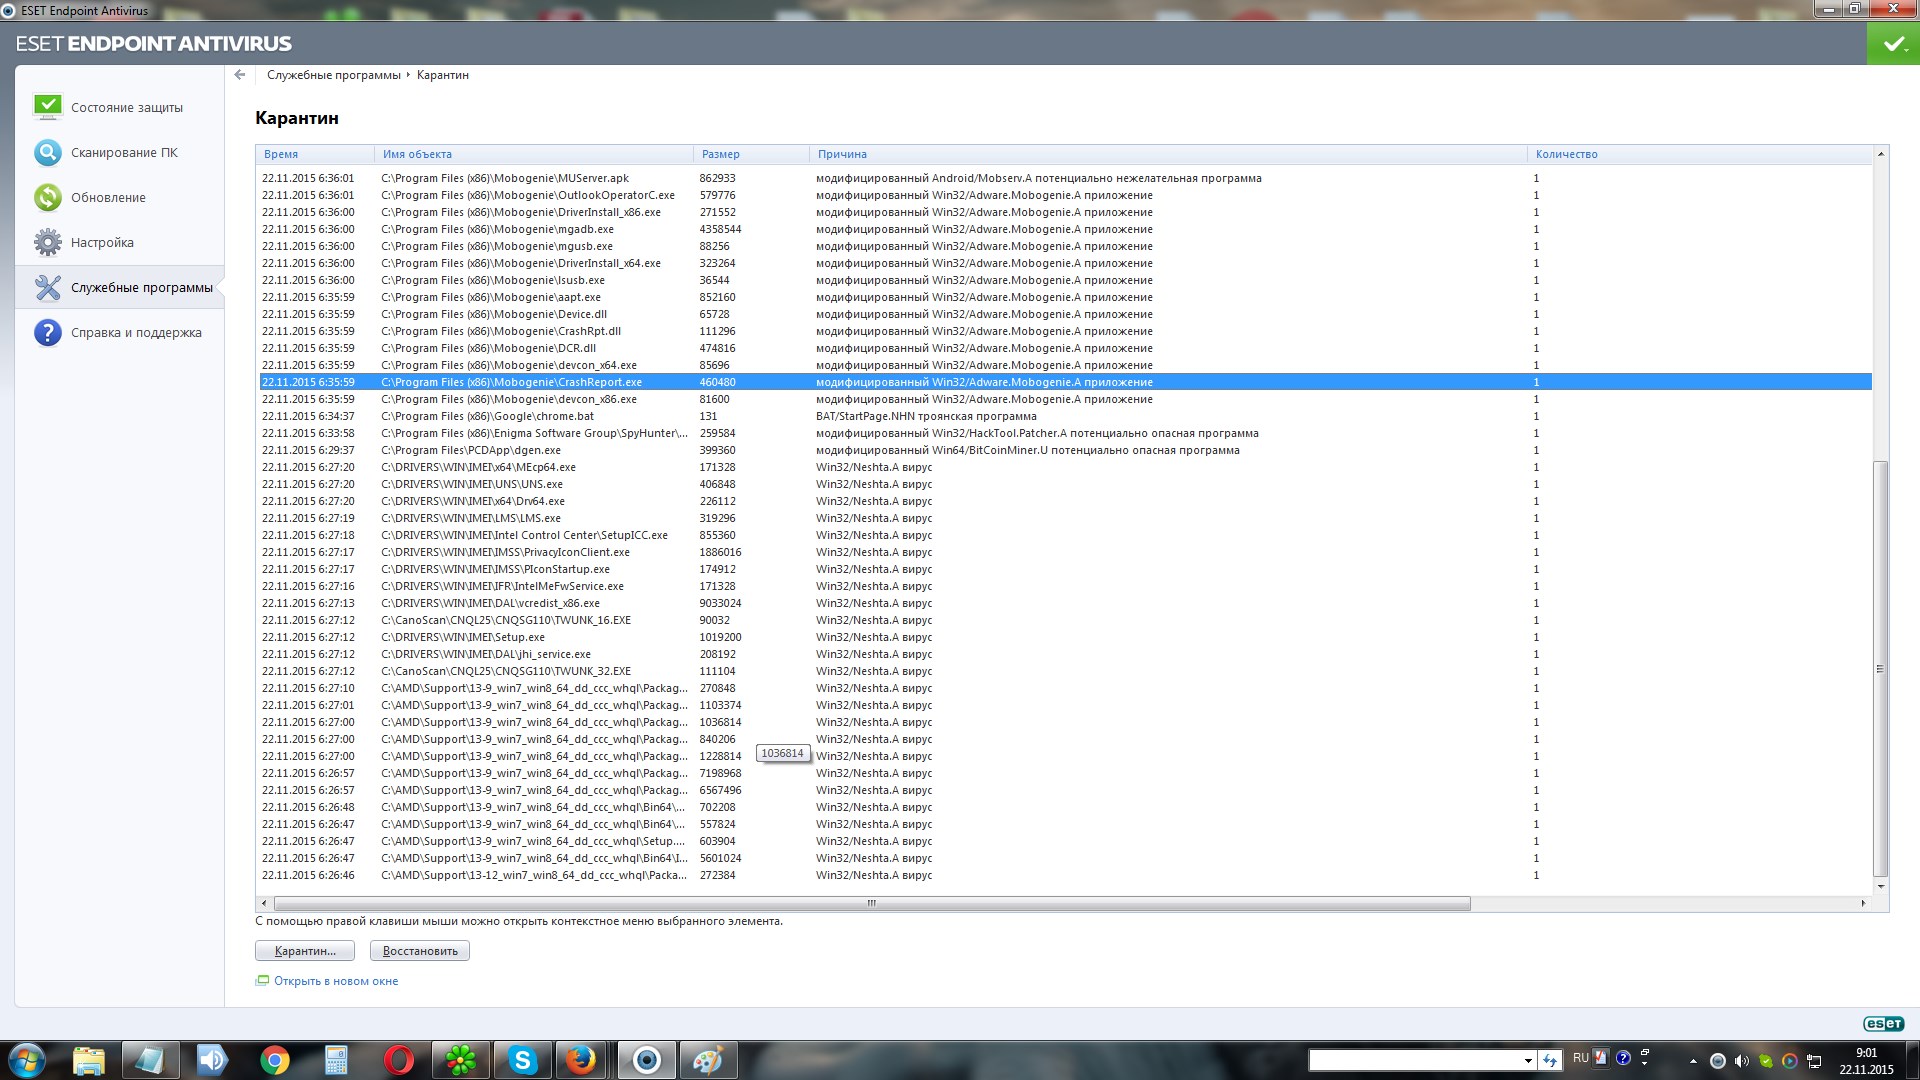Viewport: 1920px width, 1080px height.
Task: Open Skype from the taskbar
Action: 522,1060
